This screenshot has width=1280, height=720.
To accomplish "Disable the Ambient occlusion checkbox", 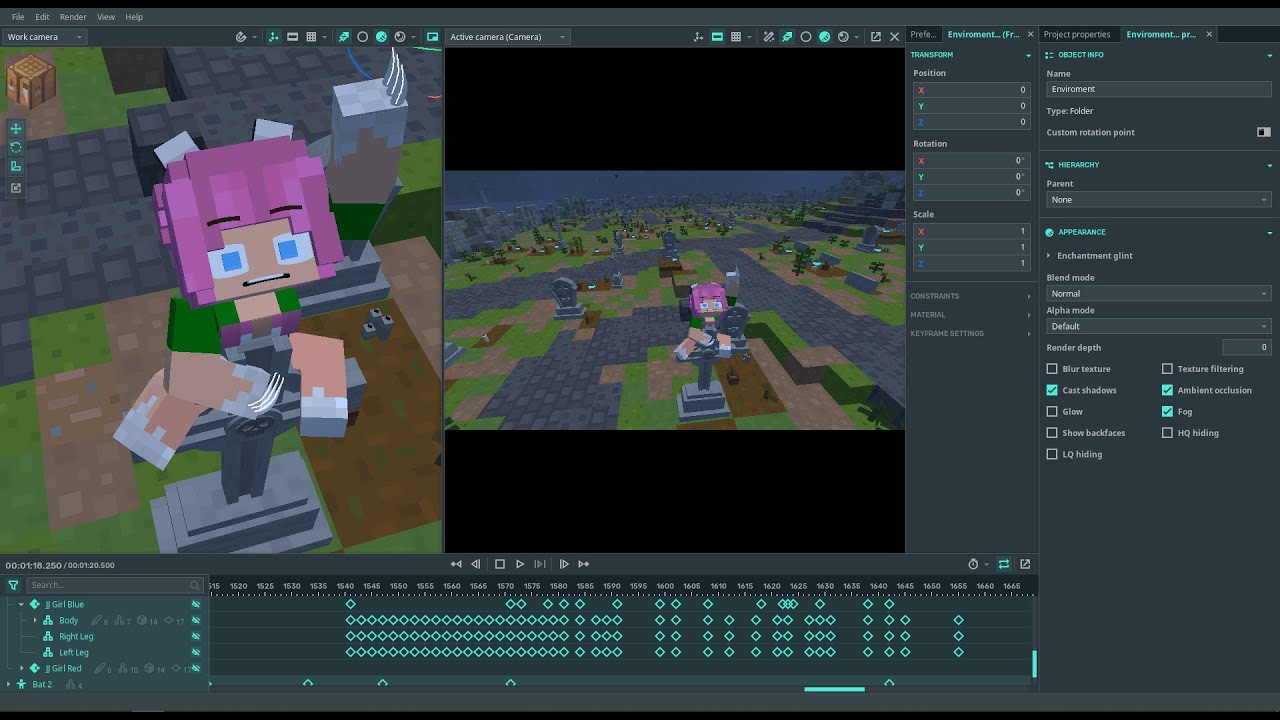I will pos(1167,390).
